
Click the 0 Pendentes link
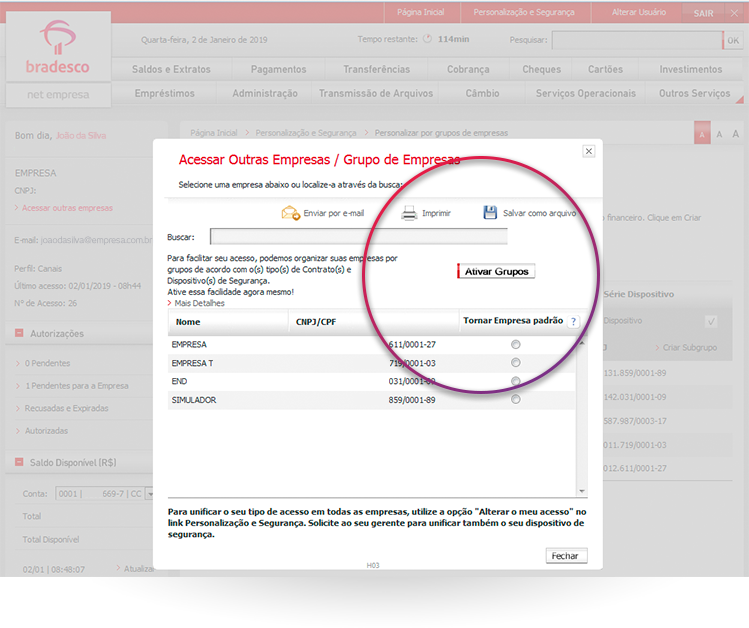click(x=47, y=363)
